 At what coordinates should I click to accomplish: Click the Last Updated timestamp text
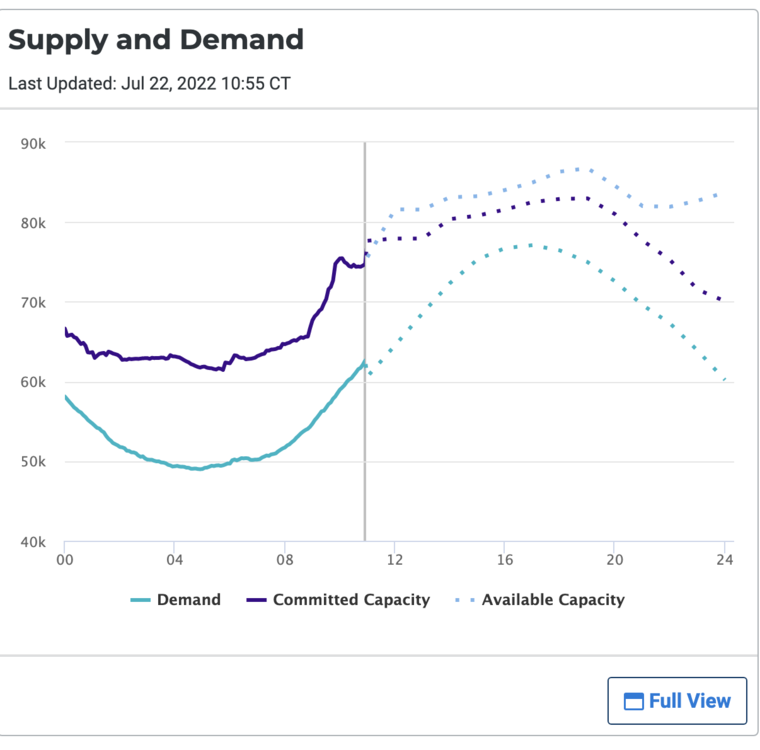pos(150,83)
